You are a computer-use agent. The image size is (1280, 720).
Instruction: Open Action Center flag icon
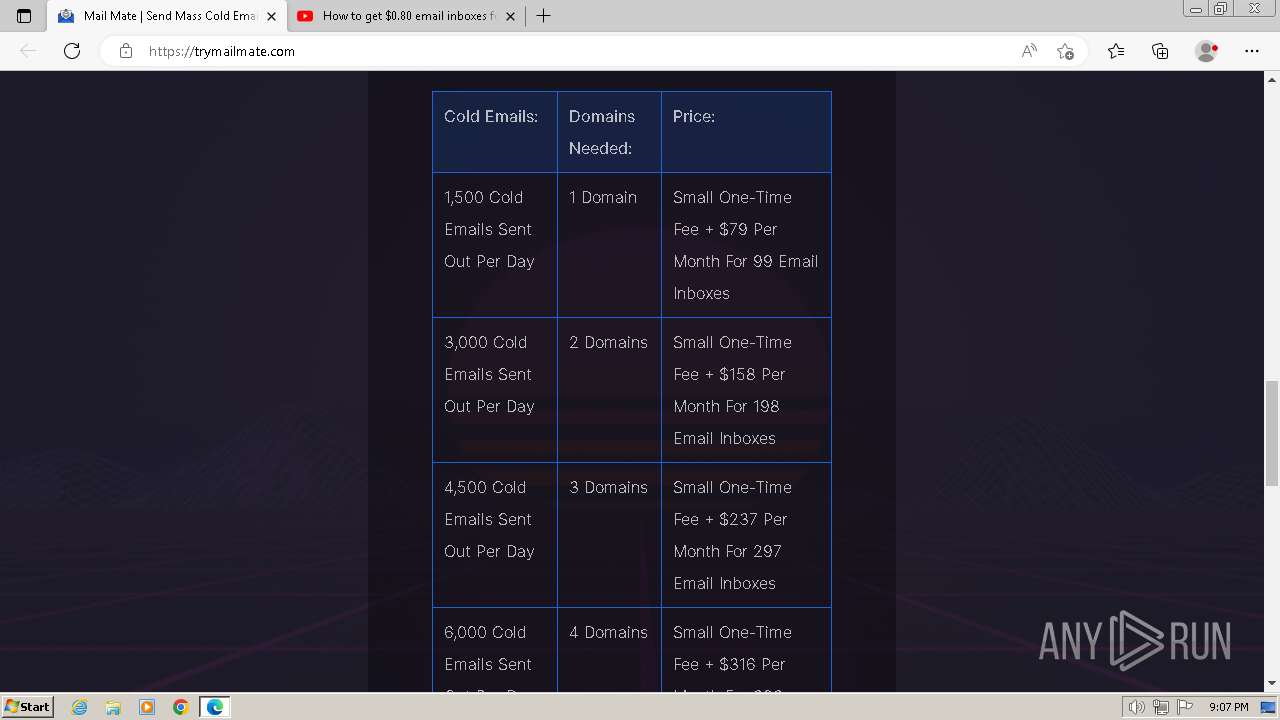(1184, 707)
